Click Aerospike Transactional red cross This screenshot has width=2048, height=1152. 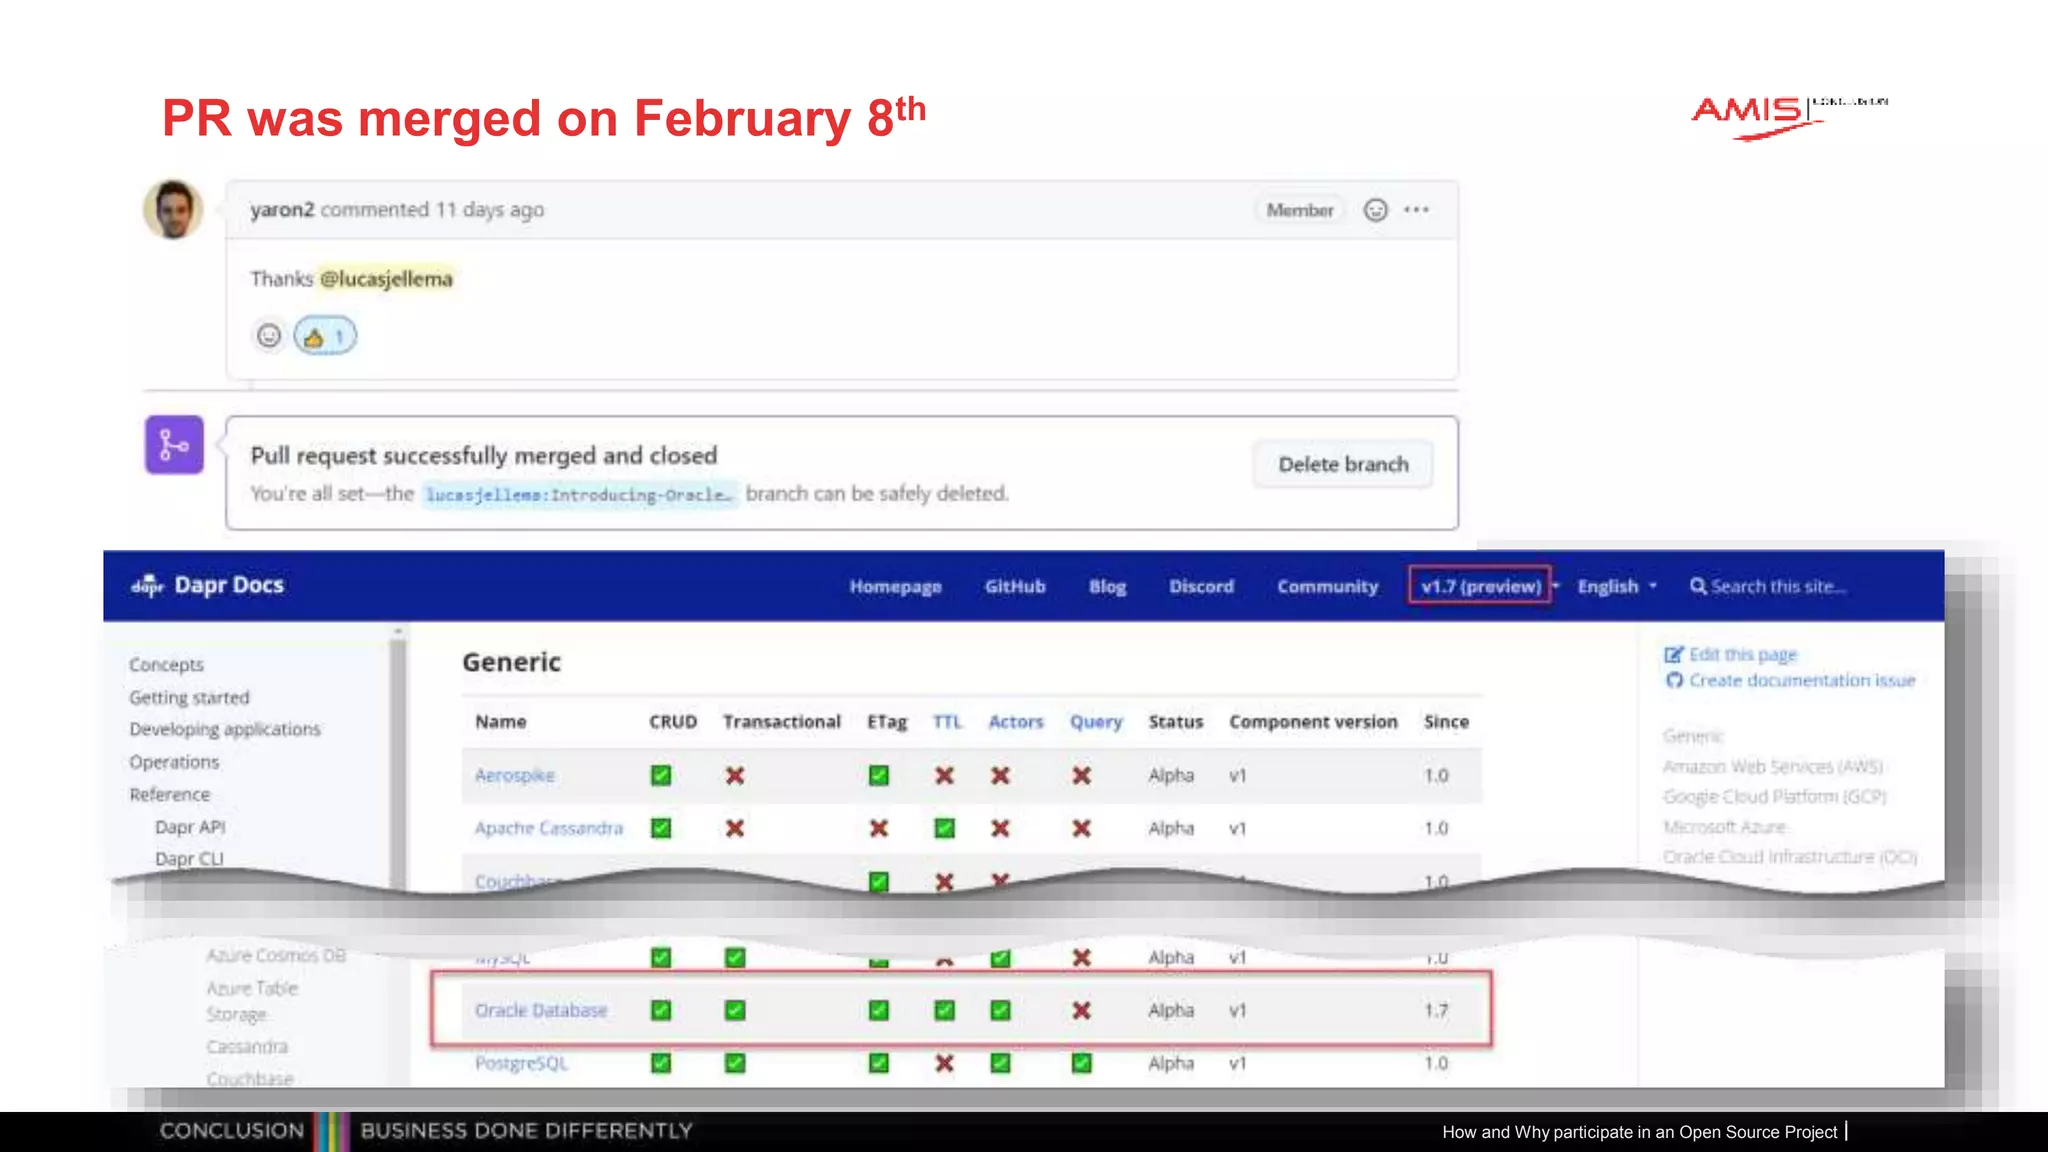[735, 776]
